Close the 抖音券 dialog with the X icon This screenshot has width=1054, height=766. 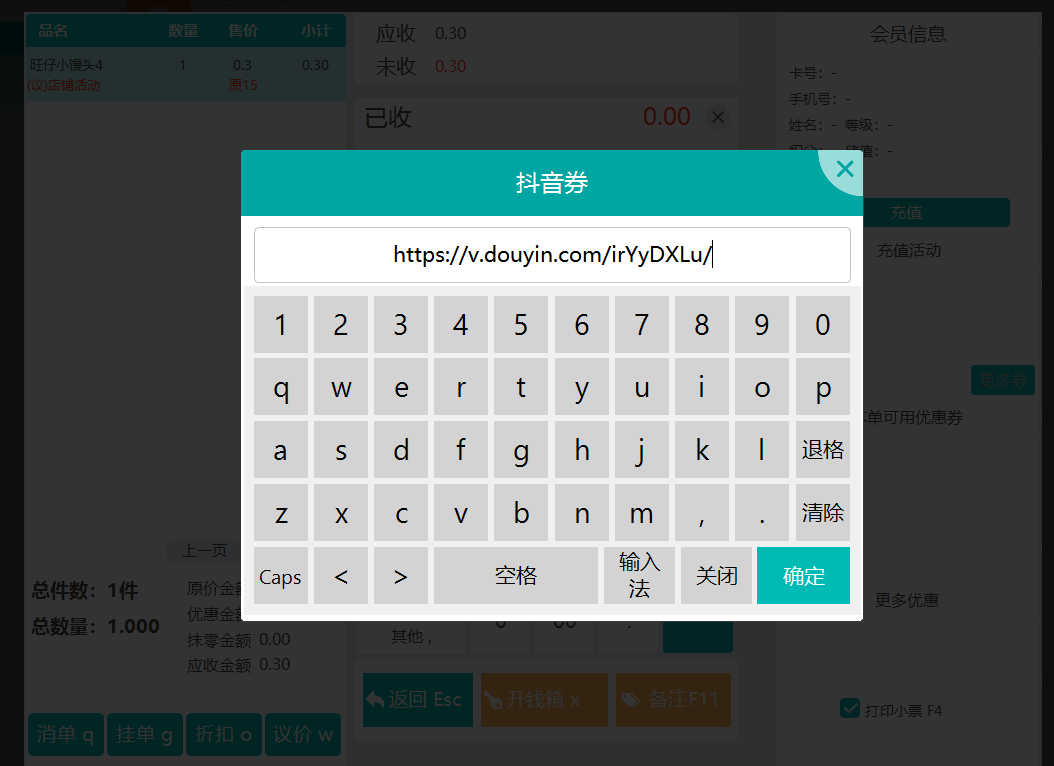pyautogui.click(x=844, y=169)
